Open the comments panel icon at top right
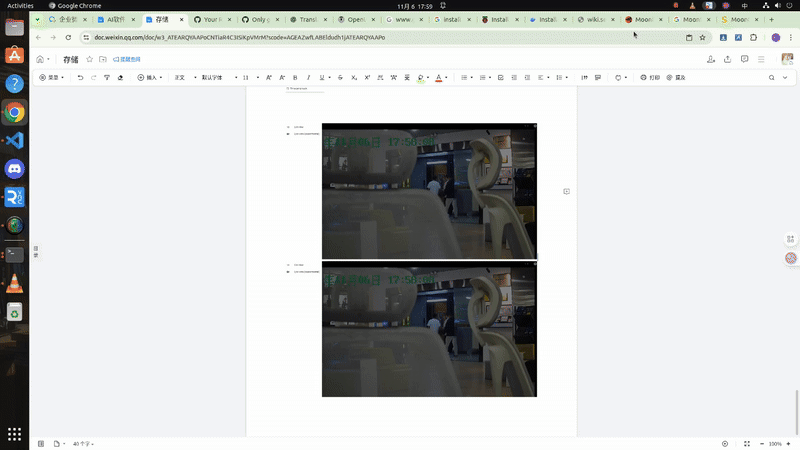The height and width of the screenshot is (450, 800). click(x=744, y=59)
